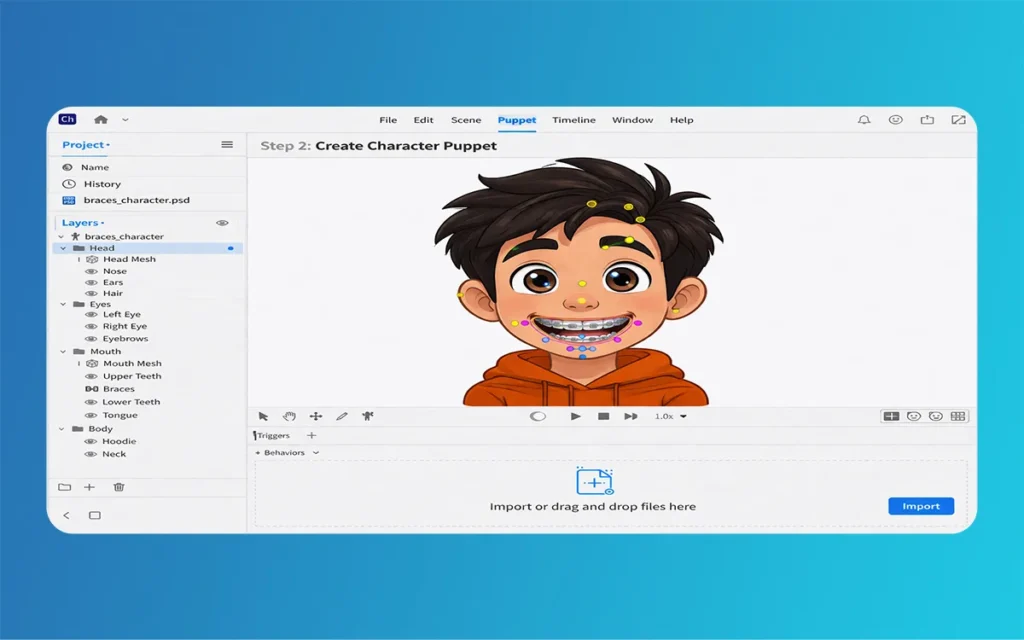Select braces_character.psd in the Project panel
The height and width of the screenshot is (640, 1024).
pyautogui.click(x=135, y=200)
